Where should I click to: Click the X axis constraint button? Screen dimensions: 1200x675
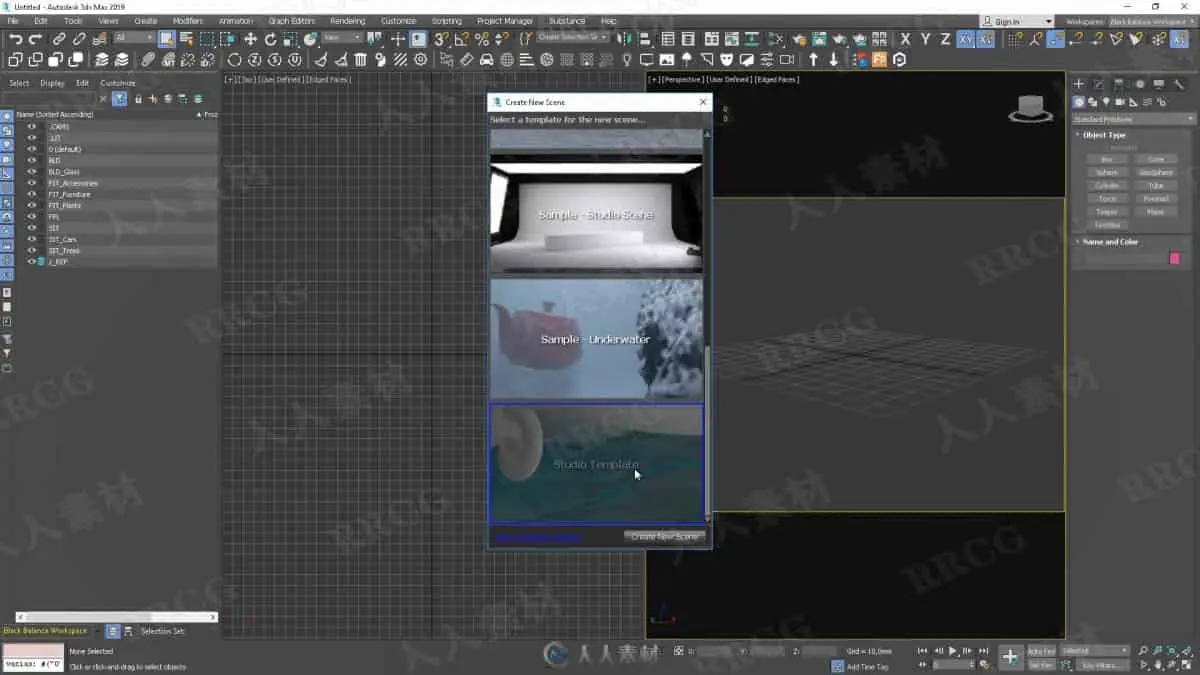pyautogui.click(x=906, y=39)
